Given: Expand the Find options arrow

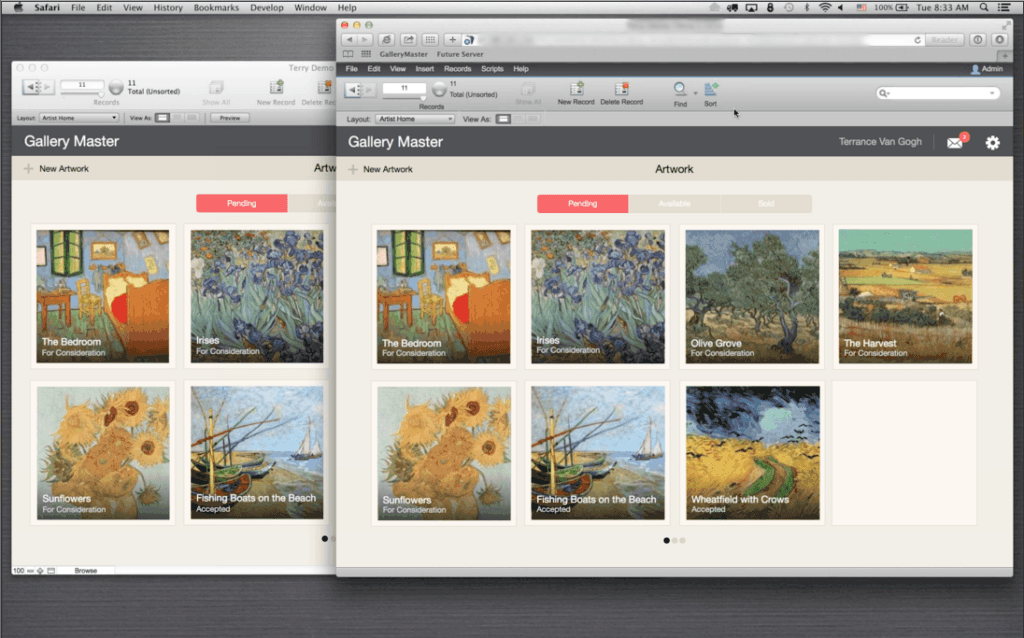Looking at the screenshot, I should (x=696, y=93).
